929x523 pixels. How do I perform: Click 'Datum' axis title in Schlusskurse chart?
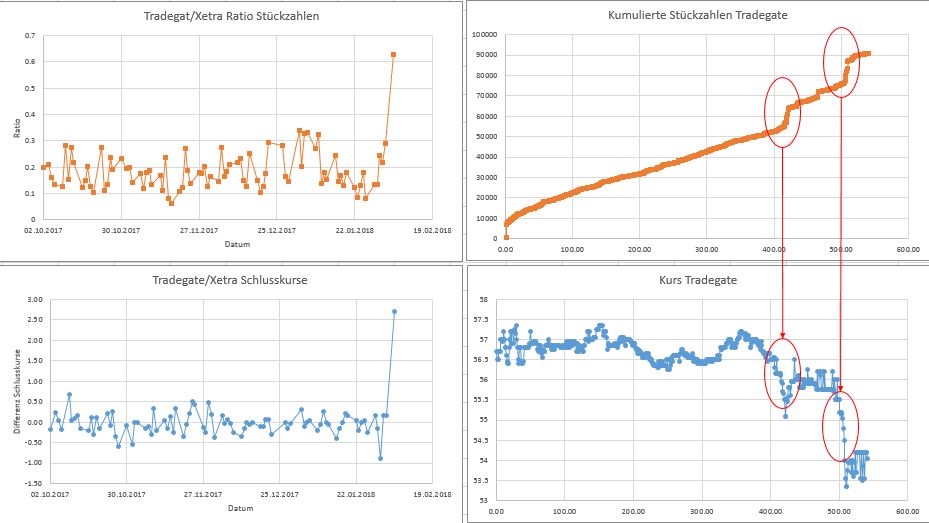point(241,508)
